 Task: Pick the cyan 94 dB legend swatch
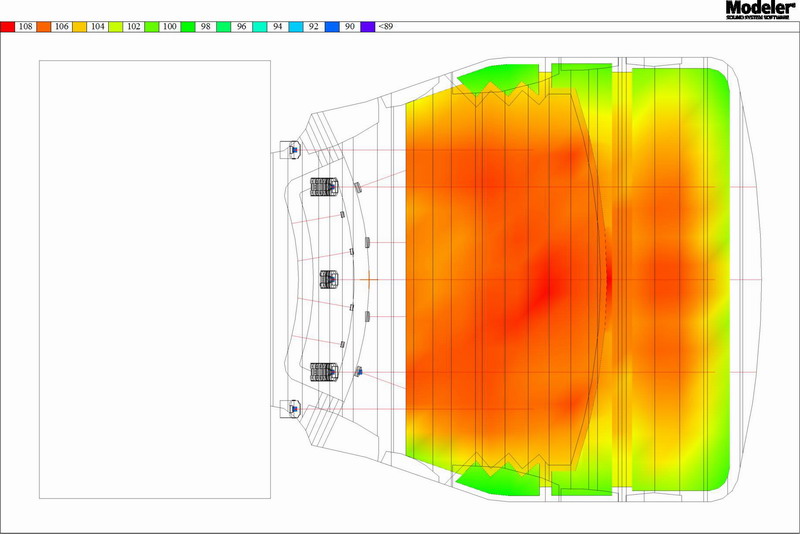[x=261, y=28]
